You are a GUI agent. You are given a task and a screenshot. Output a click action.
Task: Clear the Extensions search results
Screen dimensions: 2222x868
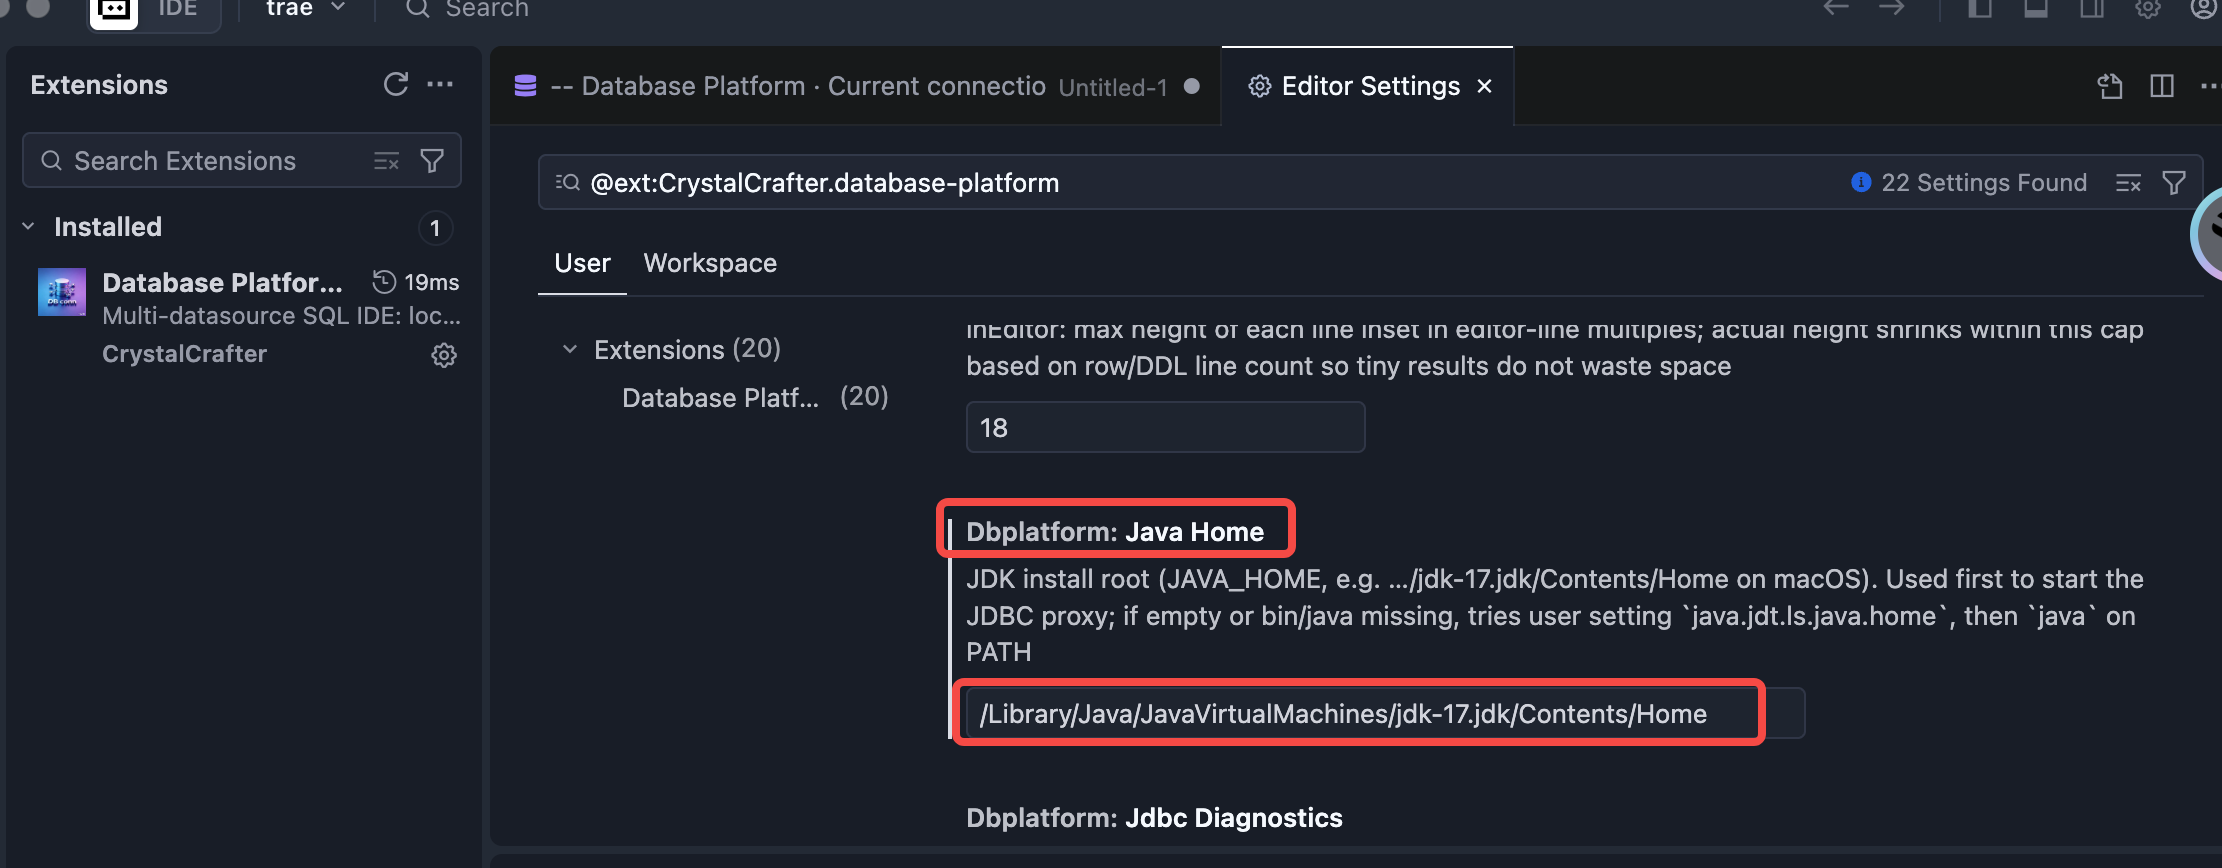(387, 161)
